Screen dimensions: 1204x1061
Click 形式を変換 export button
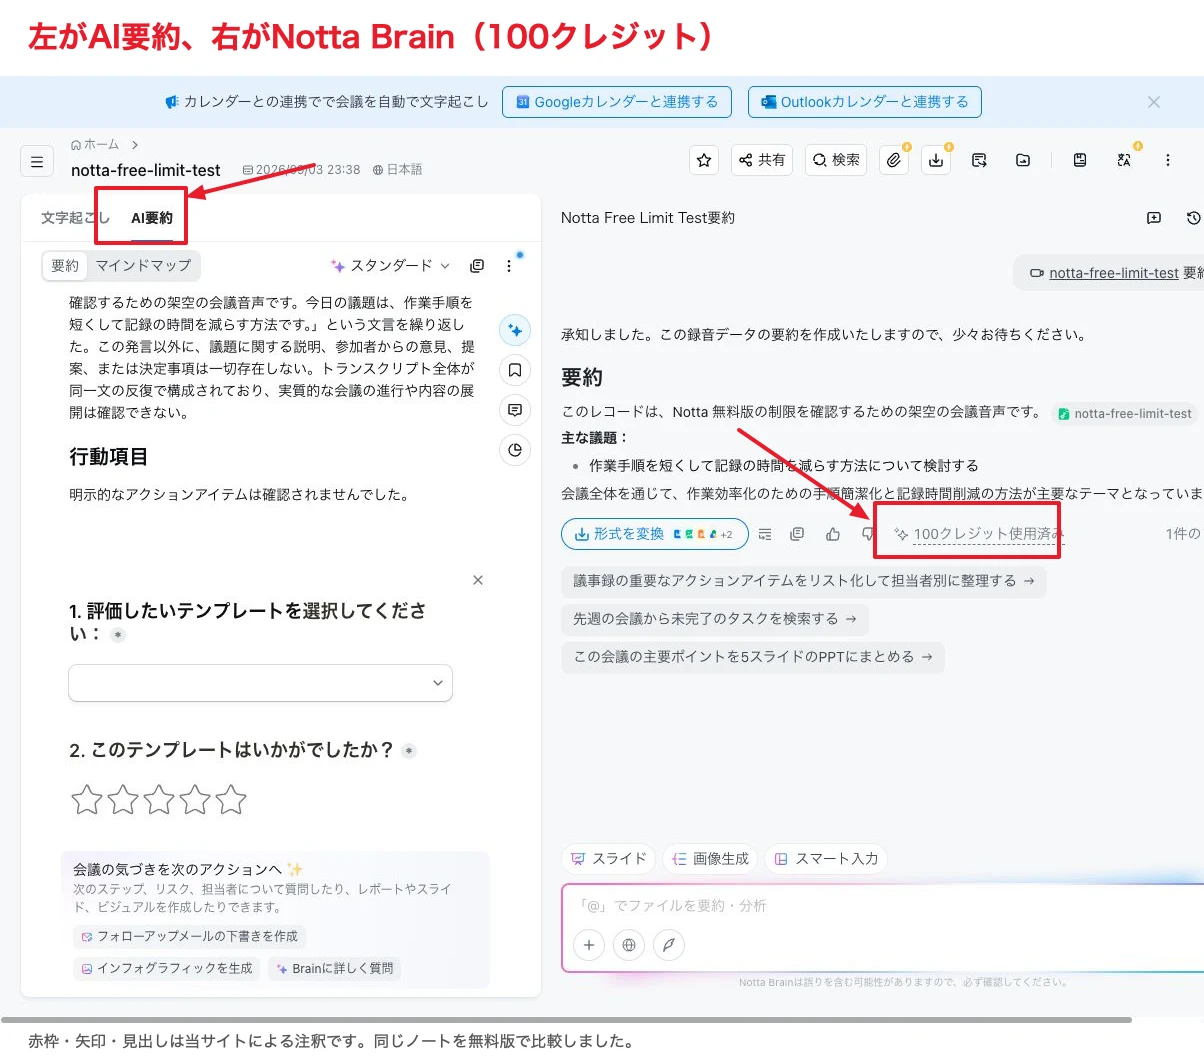coord(655,534)
